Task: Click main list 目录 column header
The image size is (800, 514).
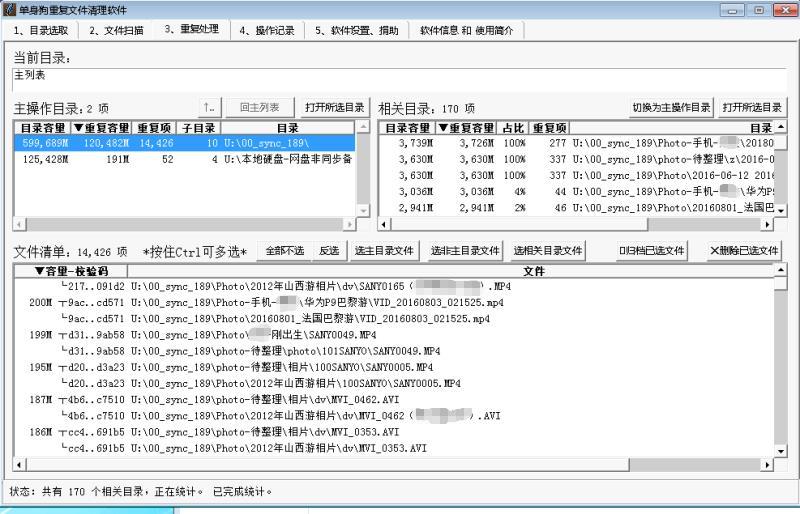Action: point(287,128)
